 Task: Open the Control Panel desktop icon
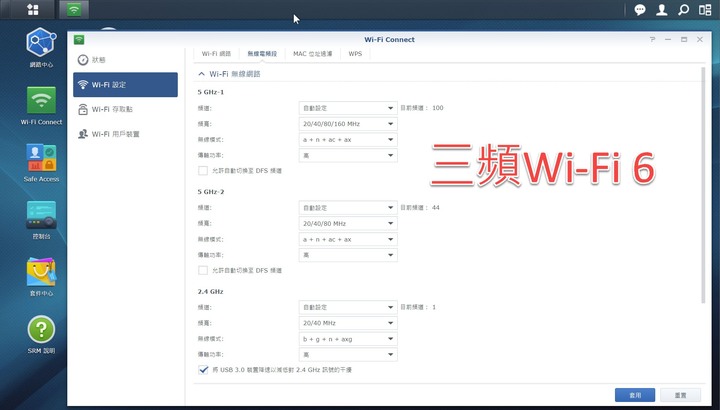(41, 220)
